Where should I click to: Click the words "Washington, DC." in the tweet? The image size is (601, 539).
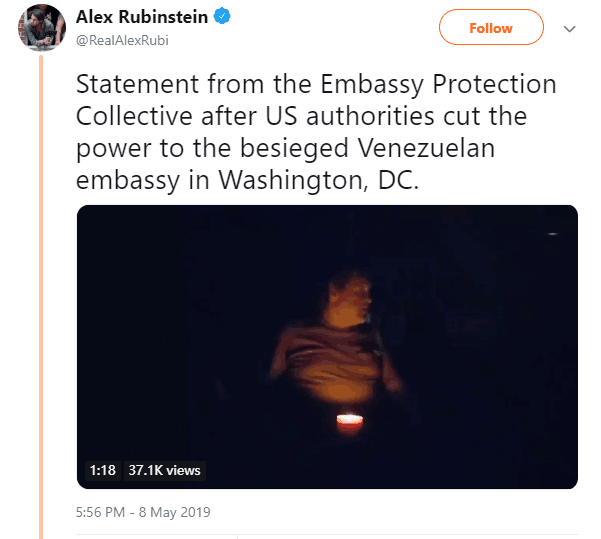(x=319, y=180)
